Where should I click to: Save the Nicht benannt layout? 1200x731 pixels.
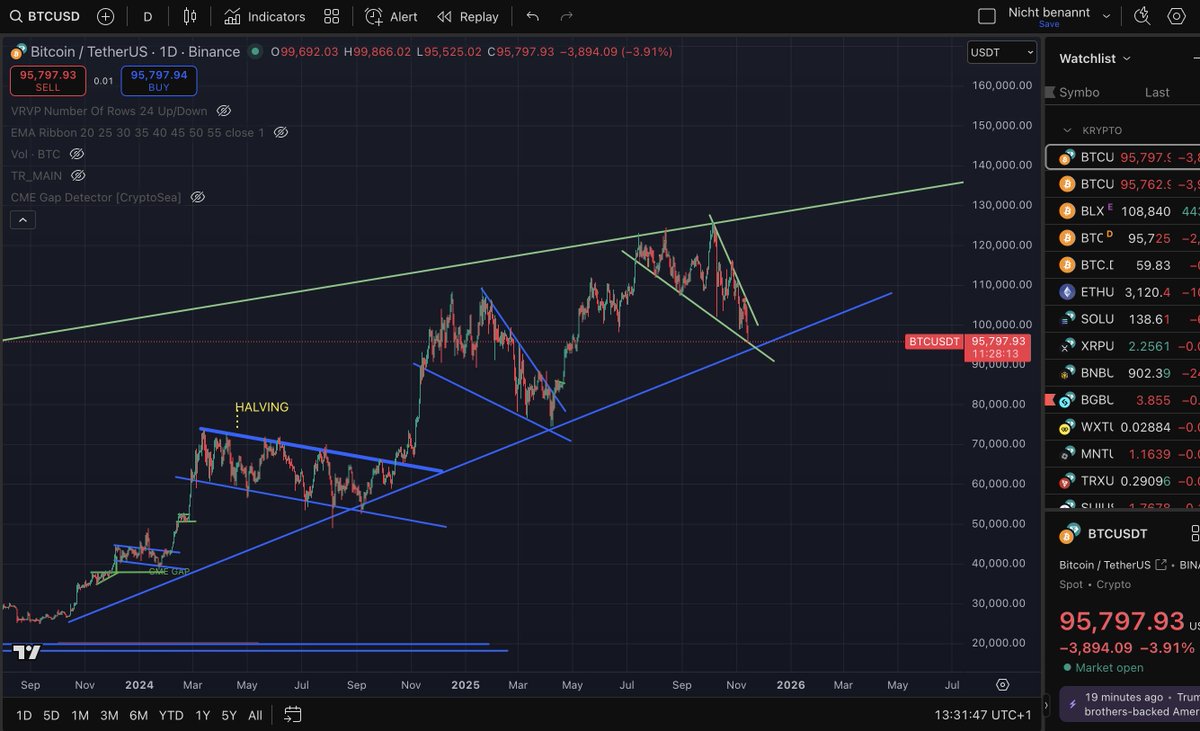[x=1048, y=22]
